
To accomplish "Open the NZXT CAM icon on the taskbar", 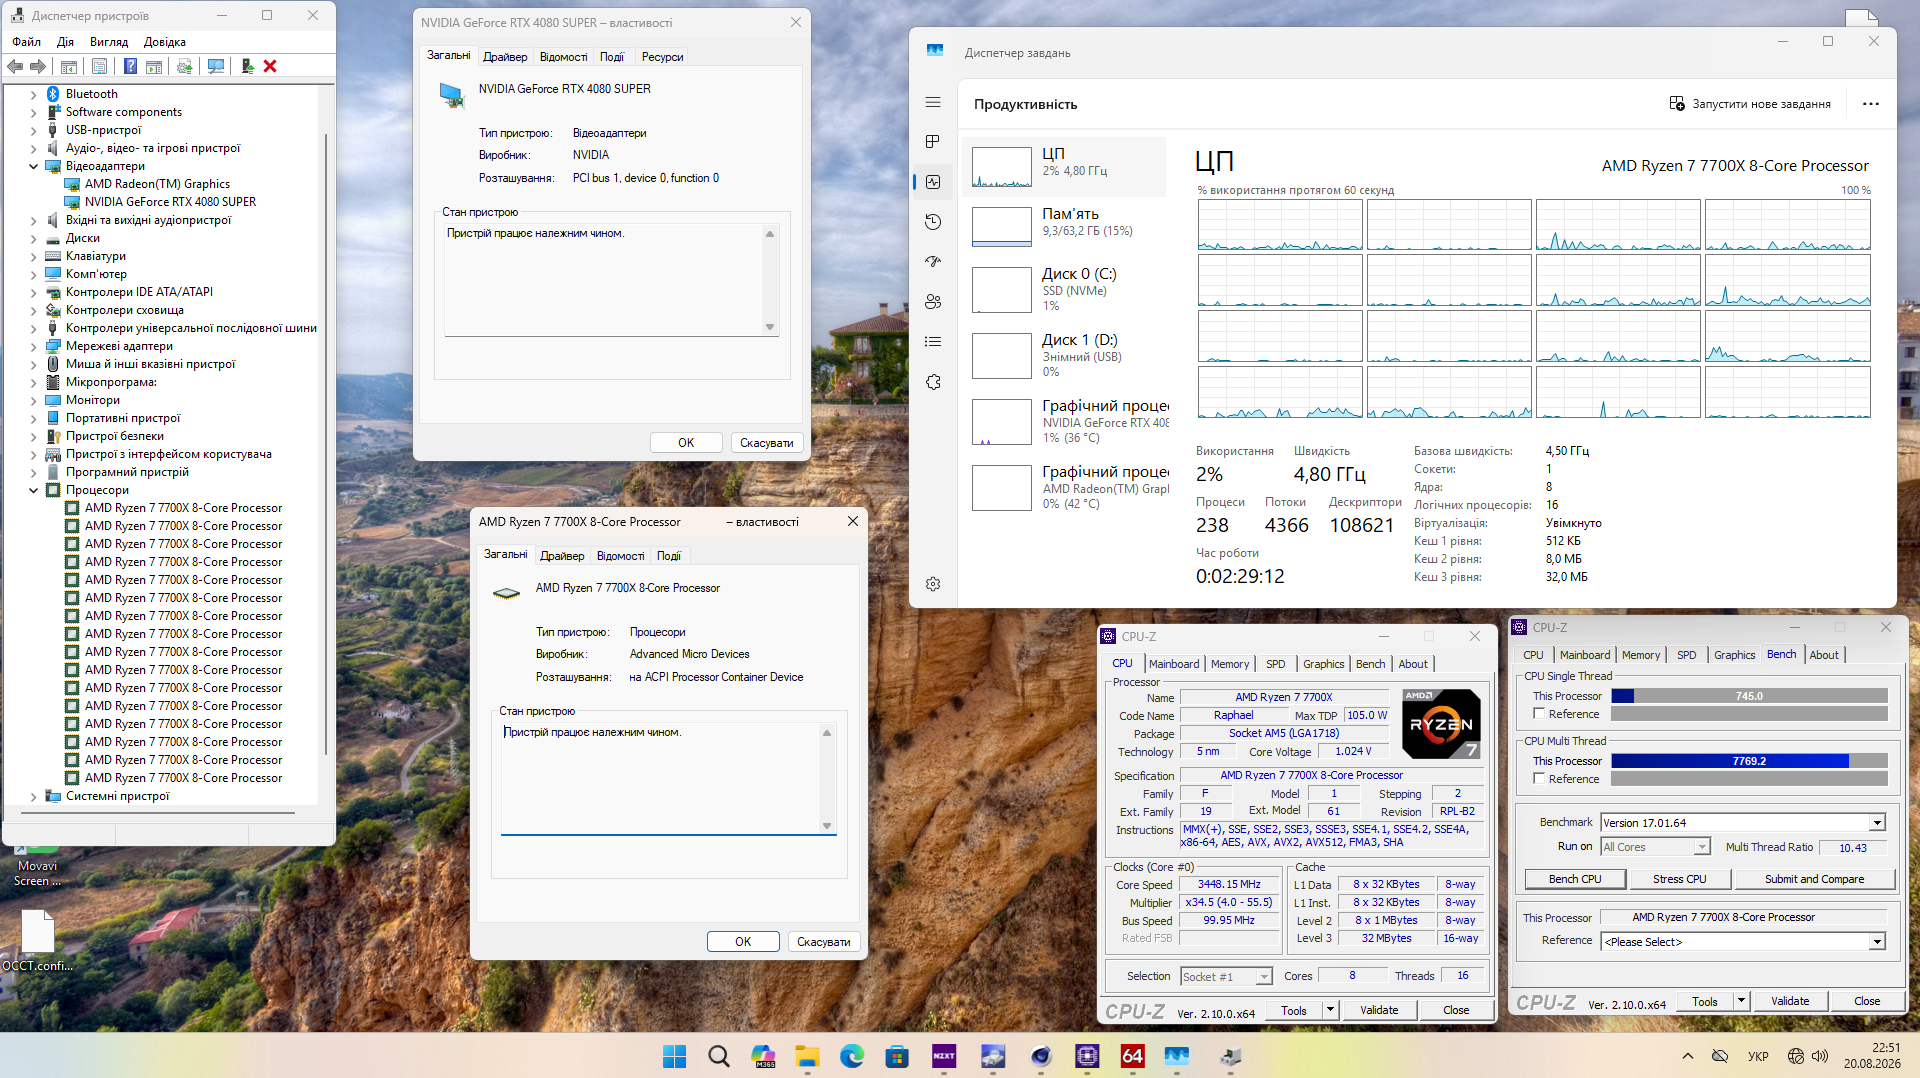I will tap(944, 1056).
